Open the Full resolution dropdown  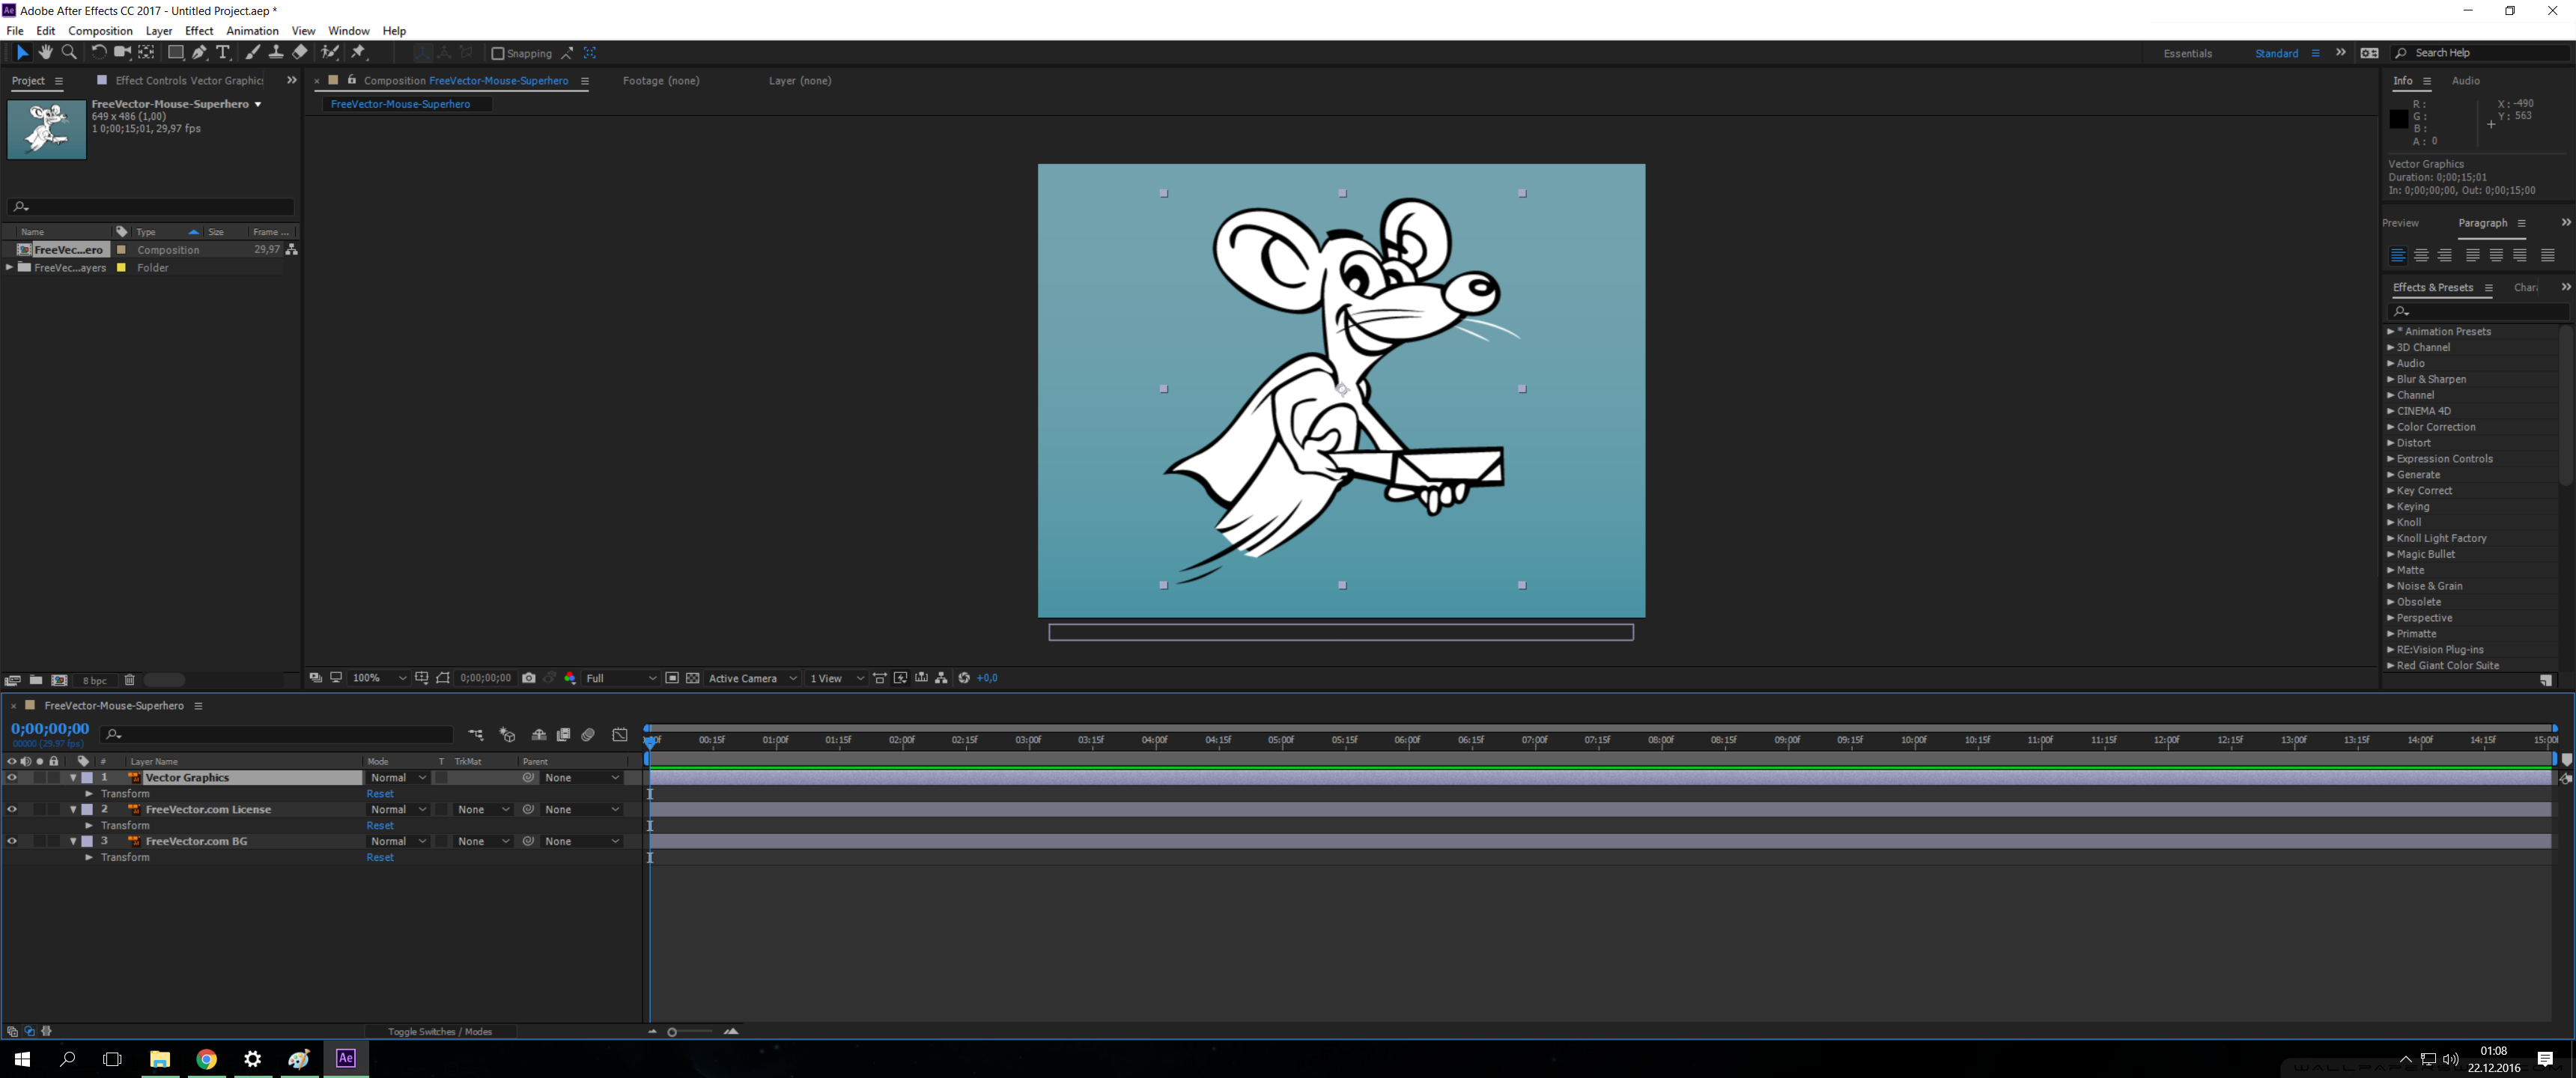pyautogui.click(x=620, y=678)
